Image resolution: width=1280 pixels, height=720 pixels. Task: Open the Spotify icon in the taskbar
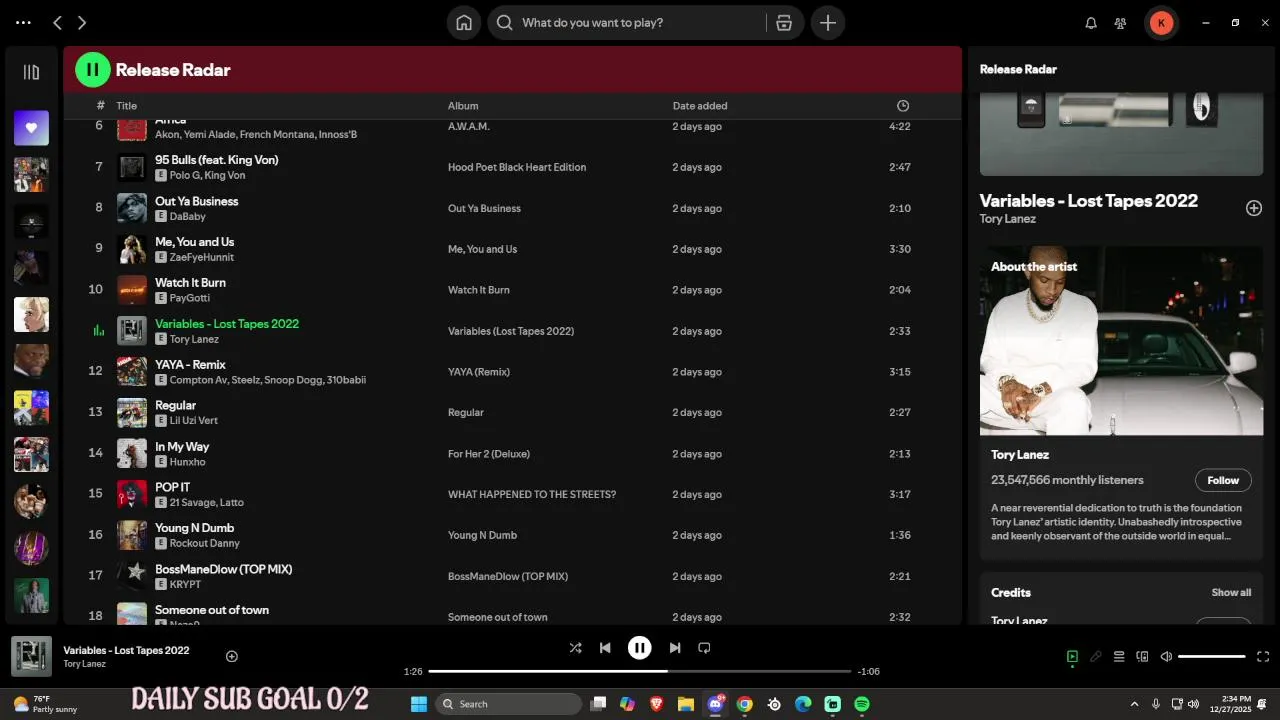[862, 704]
